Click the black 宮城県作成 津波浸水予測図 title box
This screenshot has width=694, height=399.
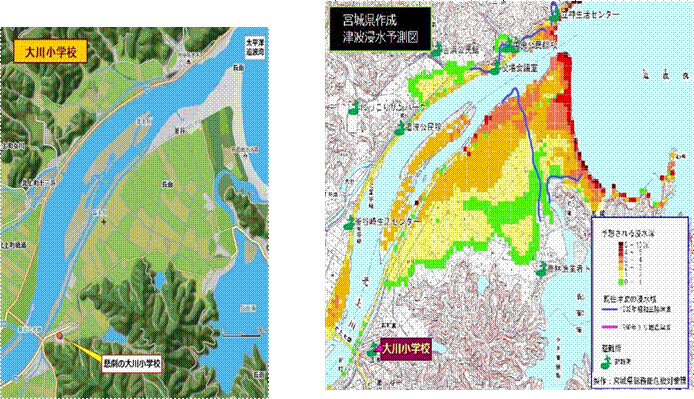[381, 28]
